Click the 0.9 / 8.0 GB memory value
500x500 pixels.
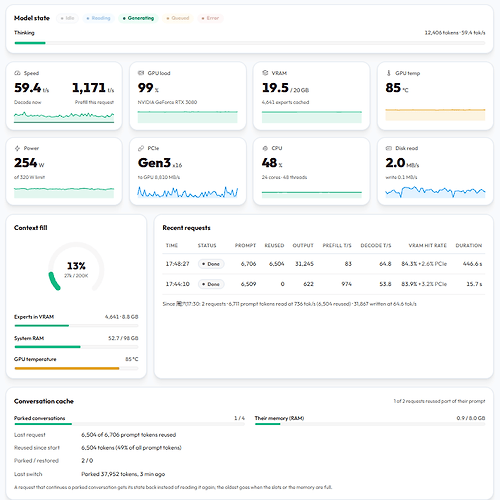[x=471, y=418]
